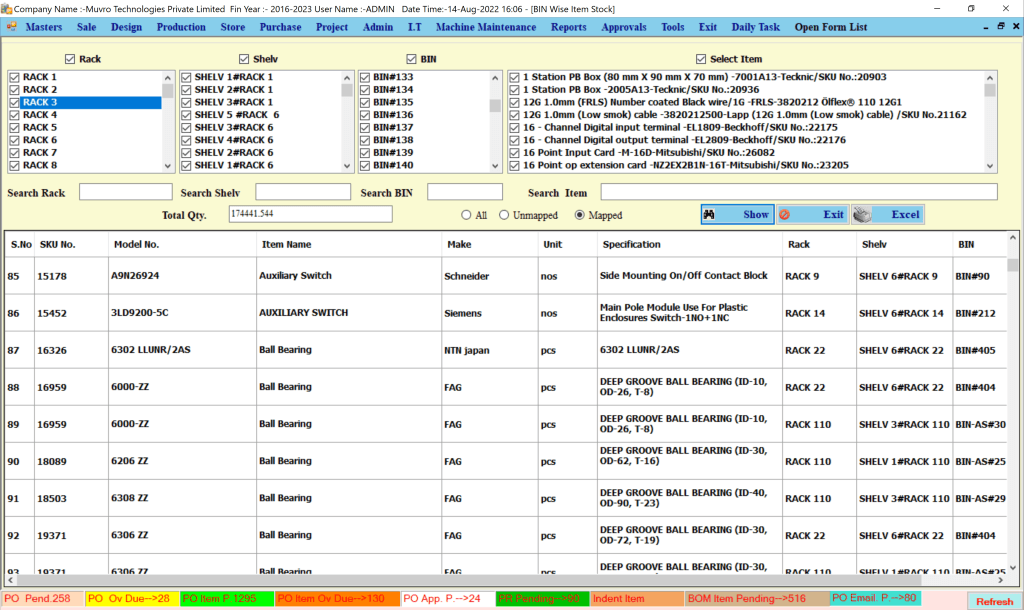
Task: Select the Unmapped radio button
Action: 504,215
